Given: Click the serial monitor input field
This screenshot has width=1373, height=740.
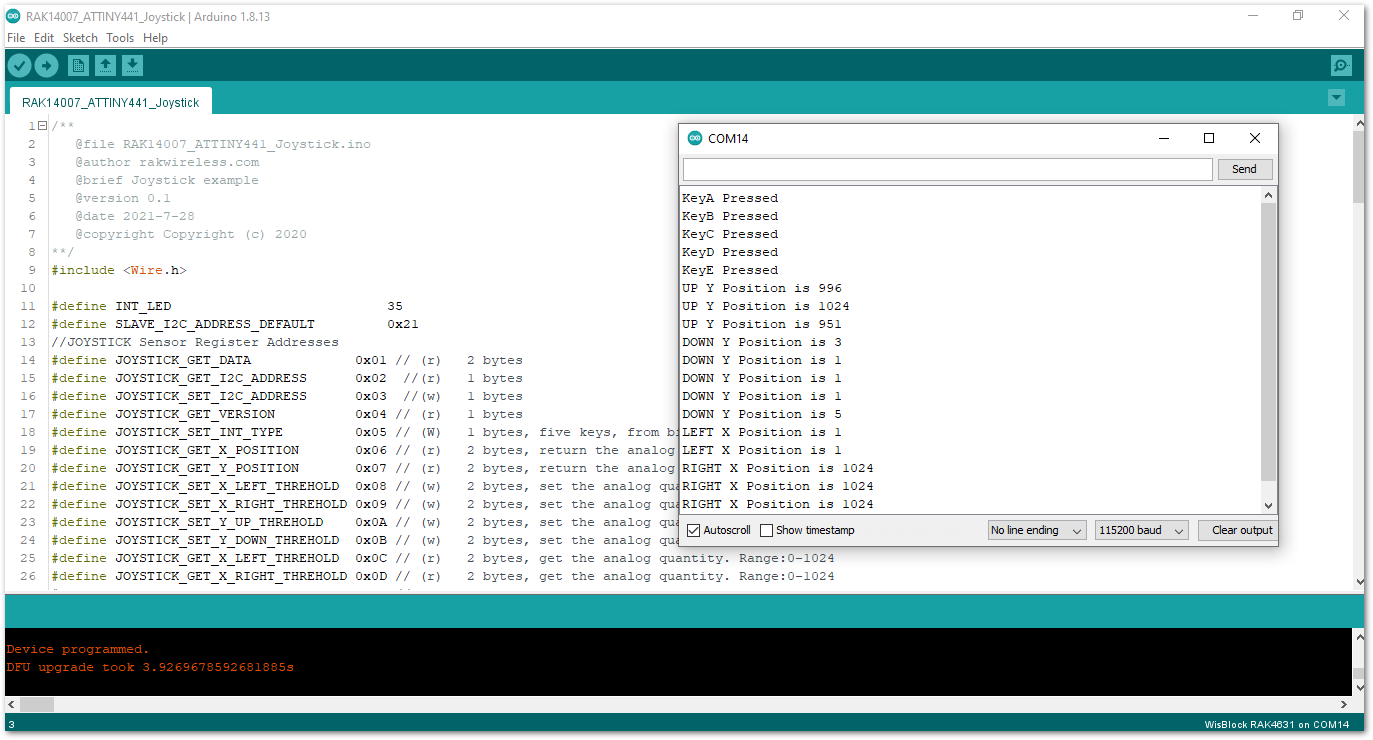Looking at the screenshot, I should [x=947, y=169].
